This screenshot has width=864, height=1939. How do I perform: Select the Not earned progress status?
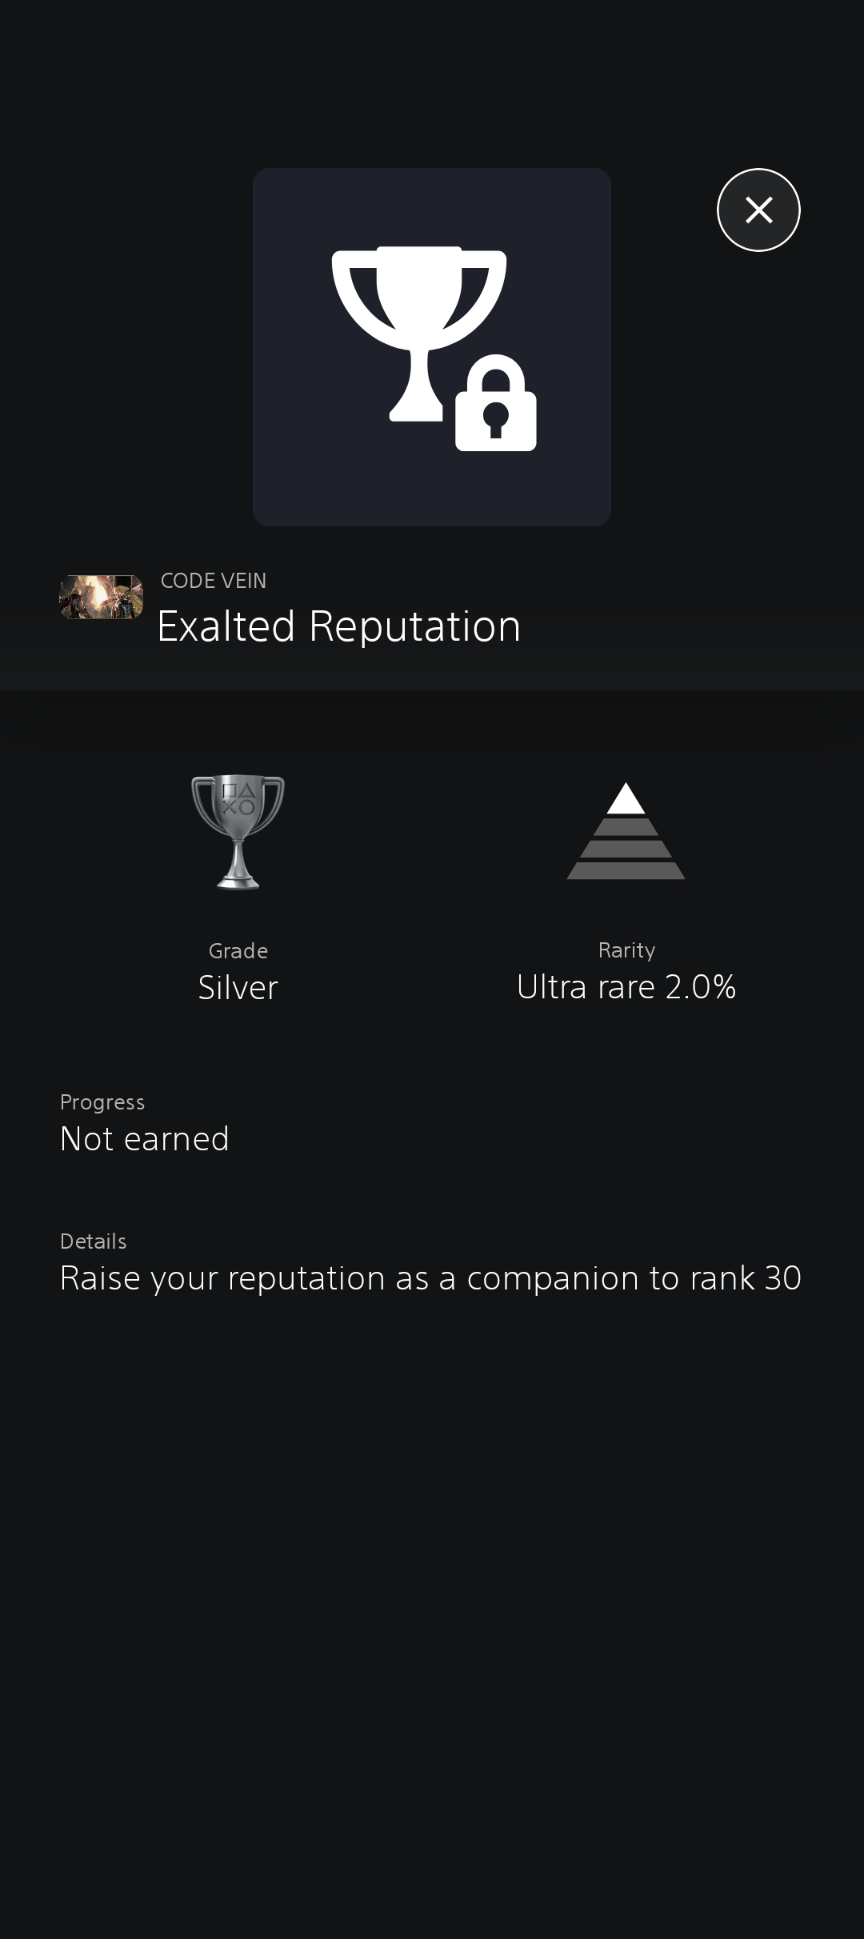click(x=145, y=1139)
